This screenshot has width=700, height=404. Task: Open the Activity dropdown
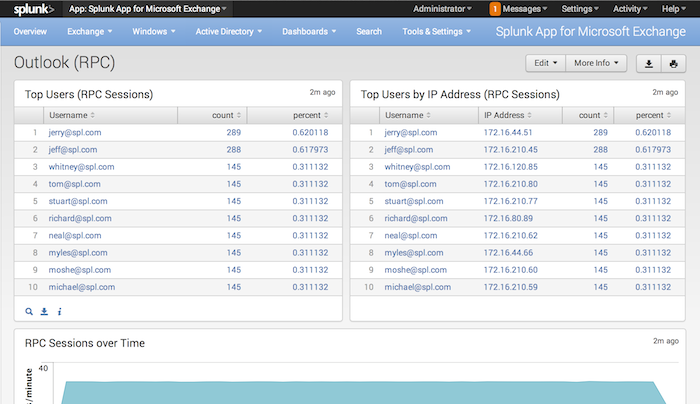point(630,9)
